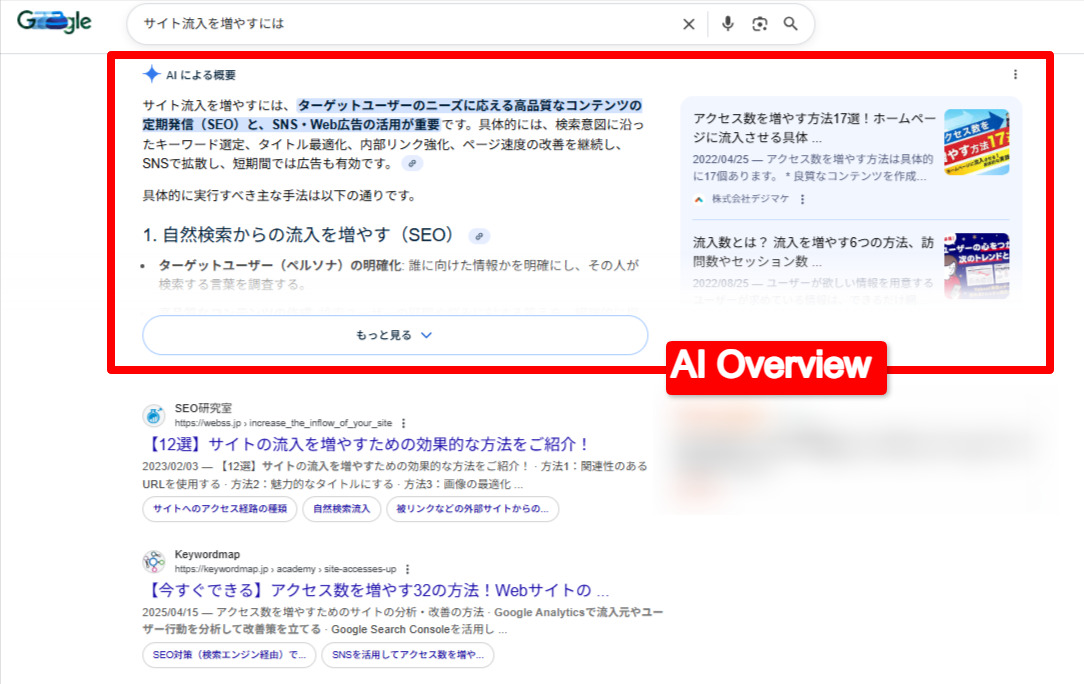Start voice search with microphone icon

[x=727, y=24]
